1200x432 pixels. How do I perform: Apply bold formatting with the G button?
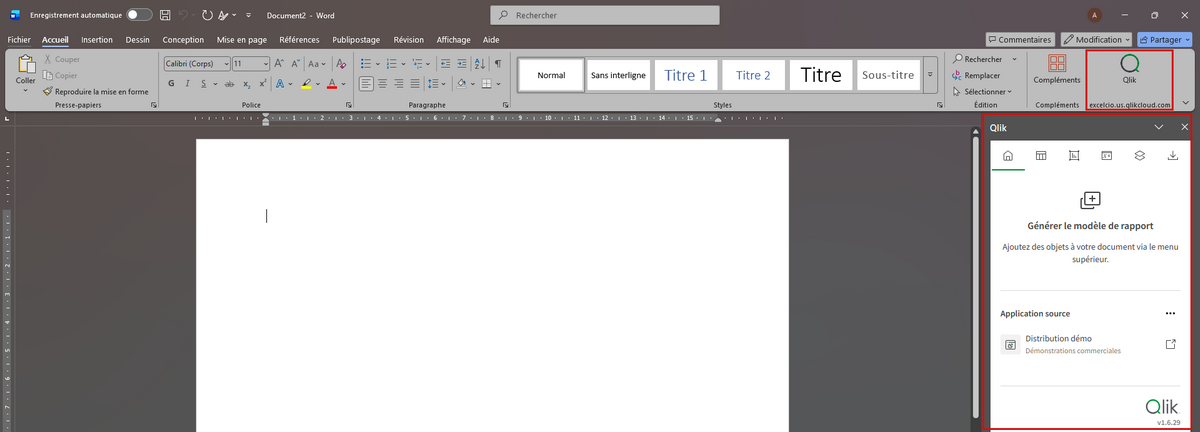(172, 84)
